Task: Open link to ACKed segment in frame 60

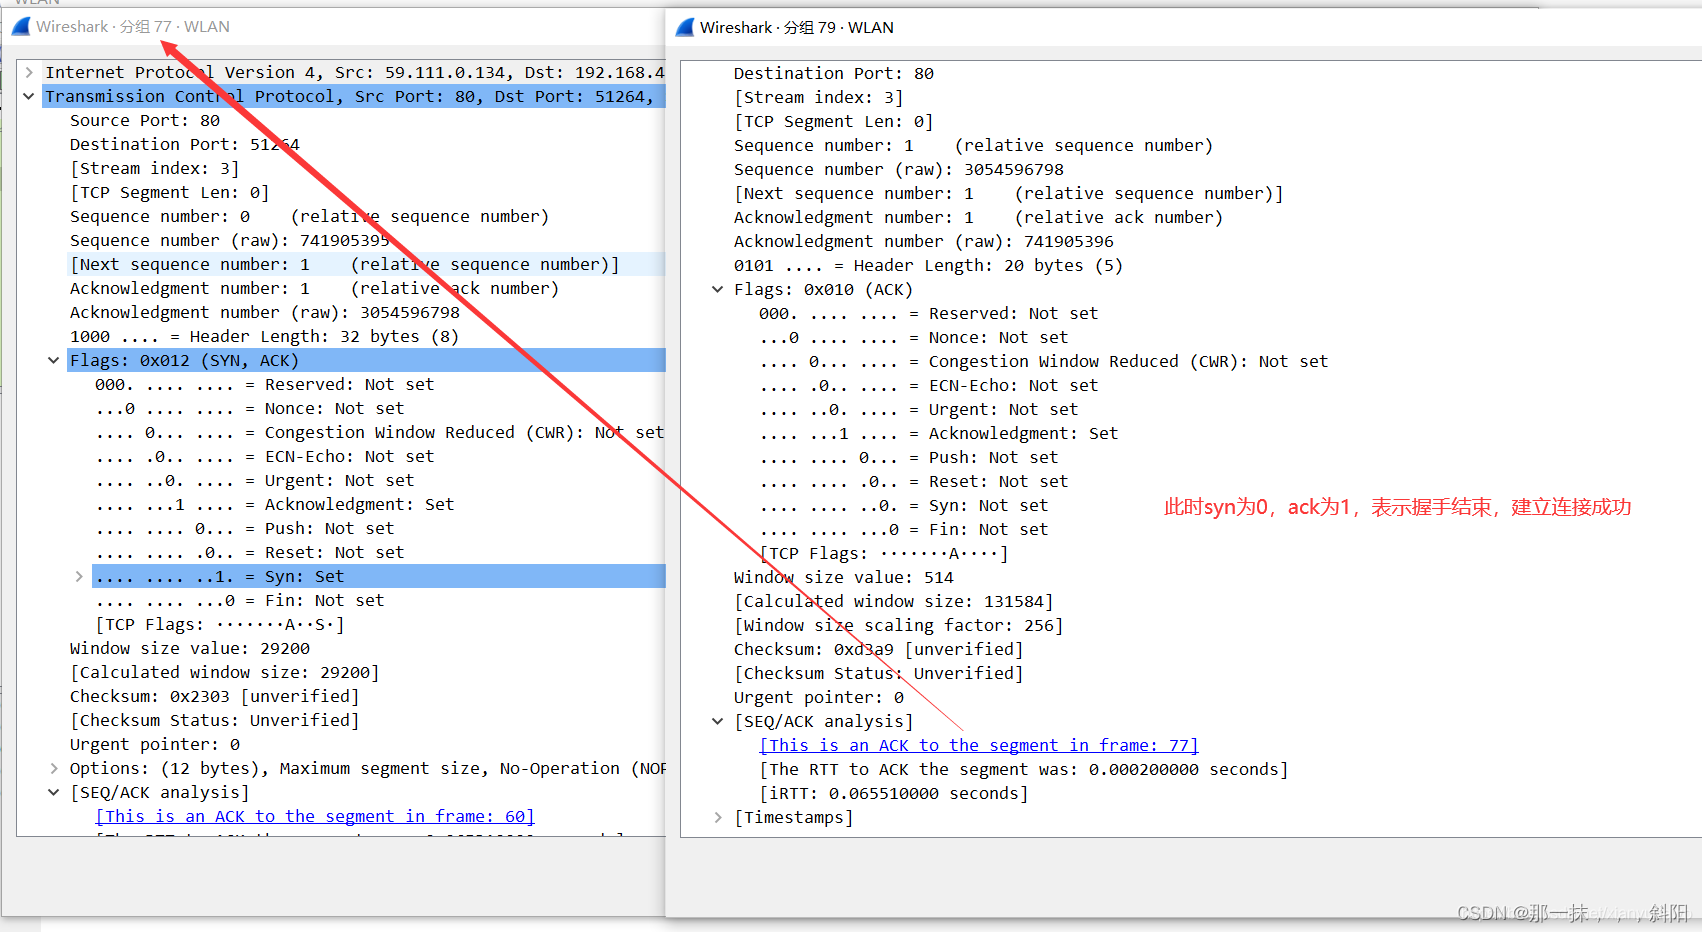Action: tap(315, 816)
